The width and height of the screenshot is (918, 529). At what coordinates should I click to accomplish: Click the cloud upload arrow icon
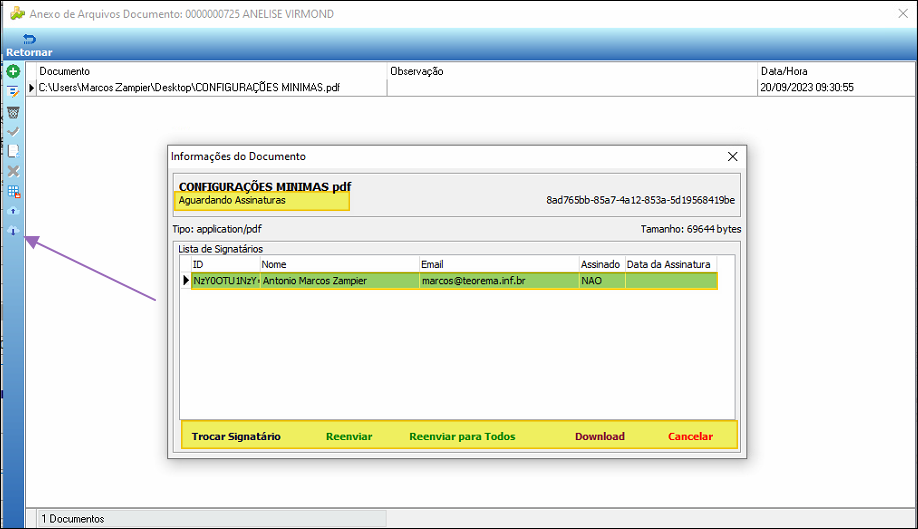point(13,211)
